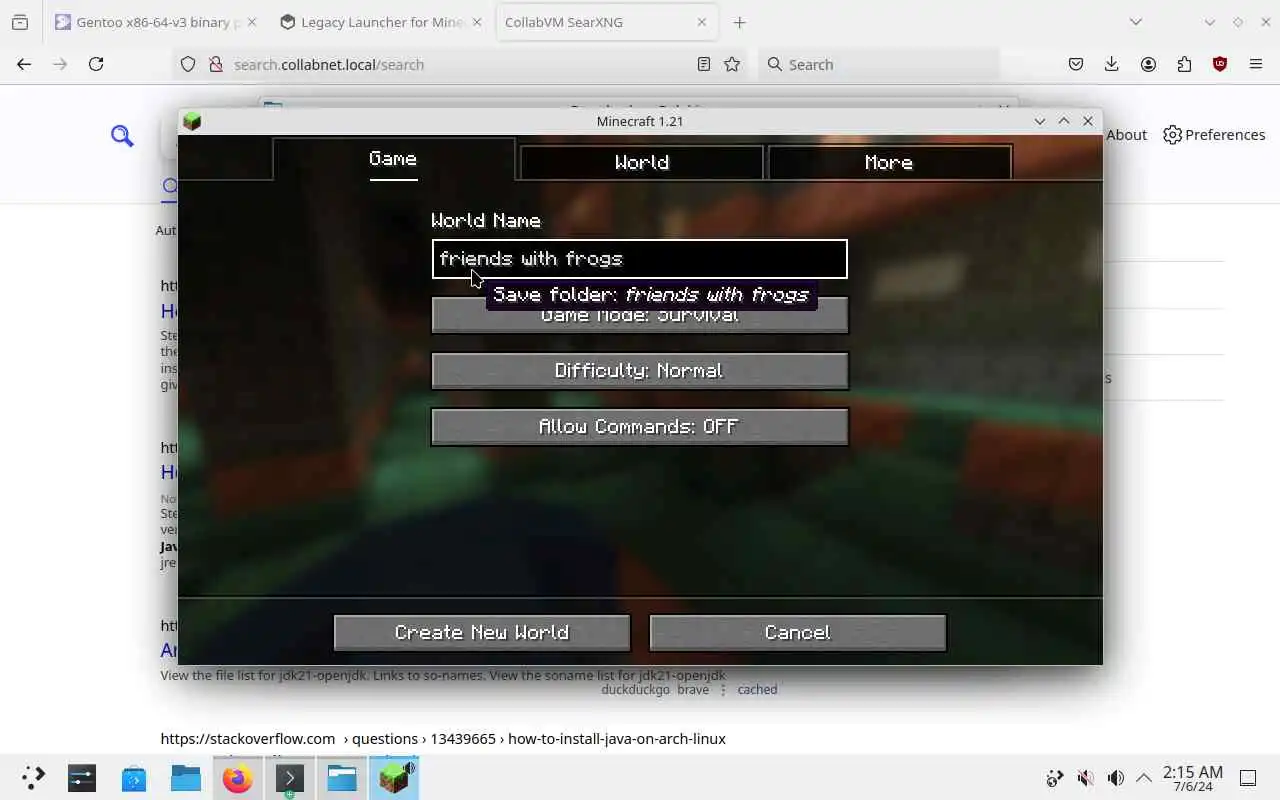Screen dimensions: 1280x800
Task: Select the Gentoo x86-64-v3 binary browser tab
Action: click(x=156, y=22)
